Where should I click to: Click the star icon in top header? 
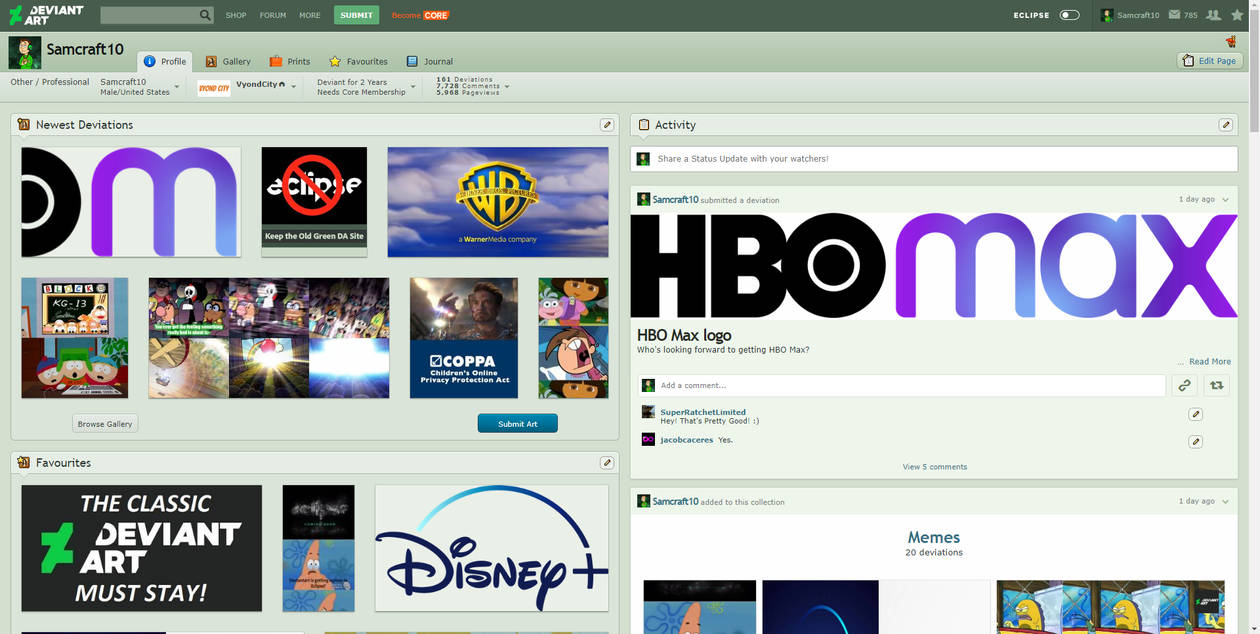tap(1237, 15)
